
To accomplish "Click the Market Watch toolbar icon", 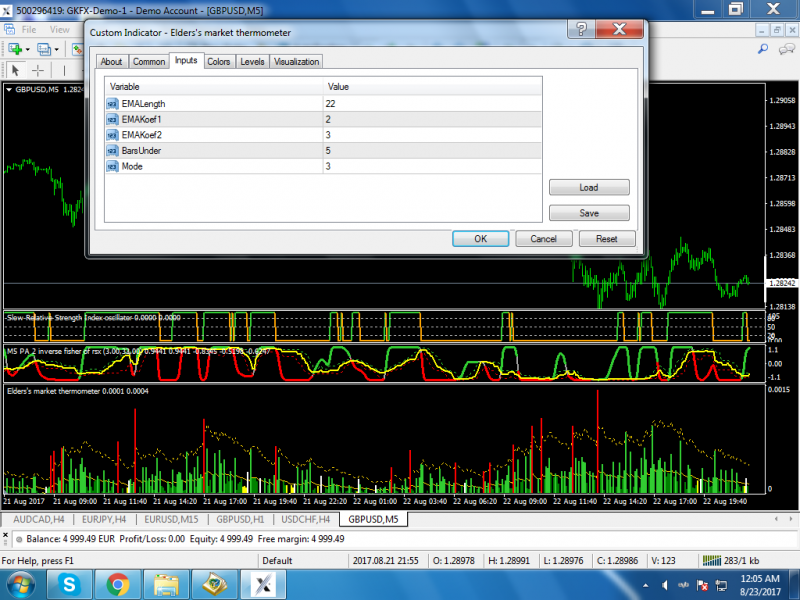I will [x=77, y=49].
